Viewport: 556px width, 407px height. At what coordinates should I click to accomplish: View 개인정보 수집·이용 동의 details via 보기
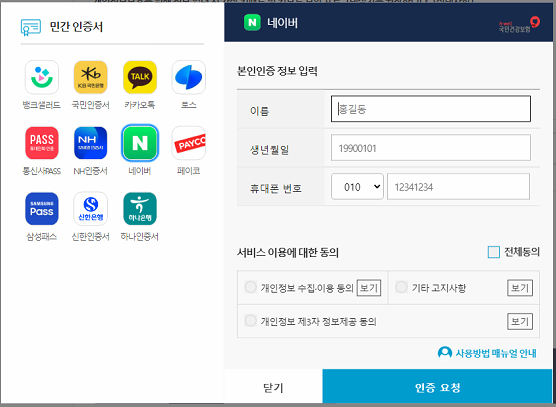coord(369,288)
